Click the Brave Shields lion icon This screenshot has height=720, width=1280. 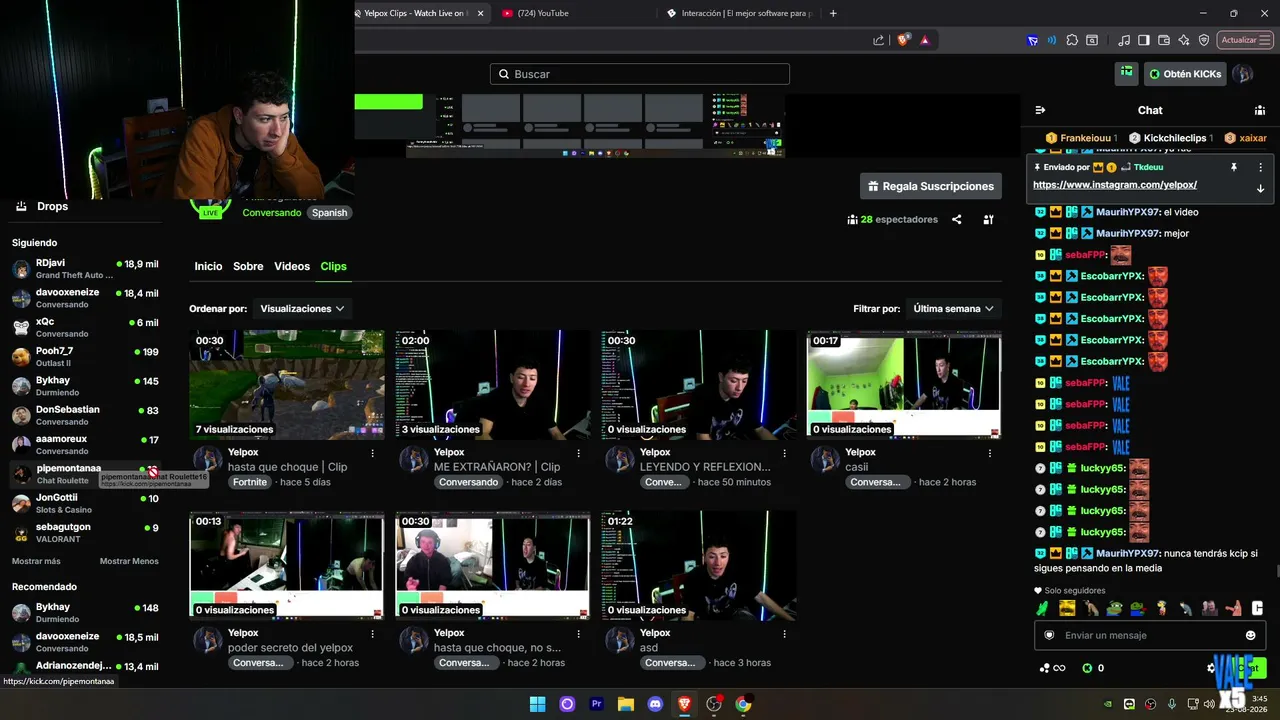tap(903, 40)
